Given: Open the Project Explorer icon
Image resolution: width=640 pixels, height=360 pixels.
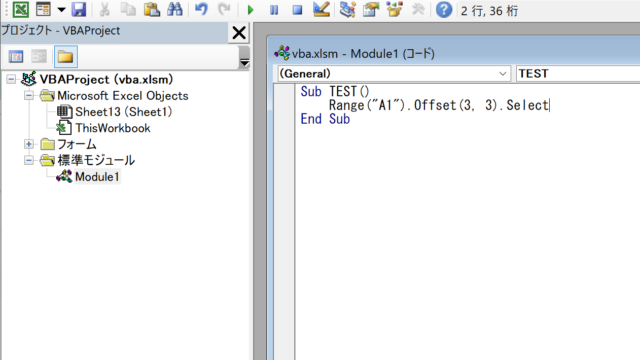Looking at the screenshot, I should (x=347, y=9).
